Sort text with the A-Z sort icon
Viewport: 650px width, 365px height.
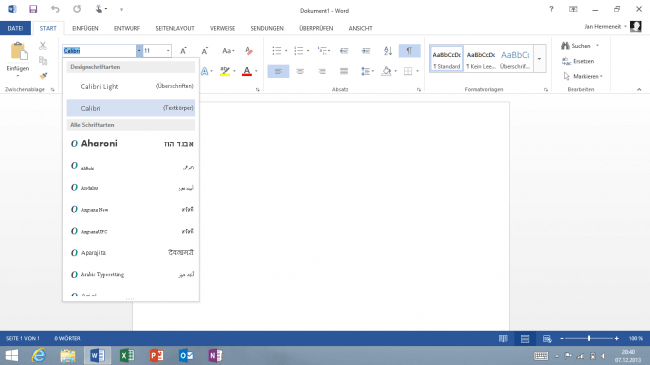click(x=388, y=51)
